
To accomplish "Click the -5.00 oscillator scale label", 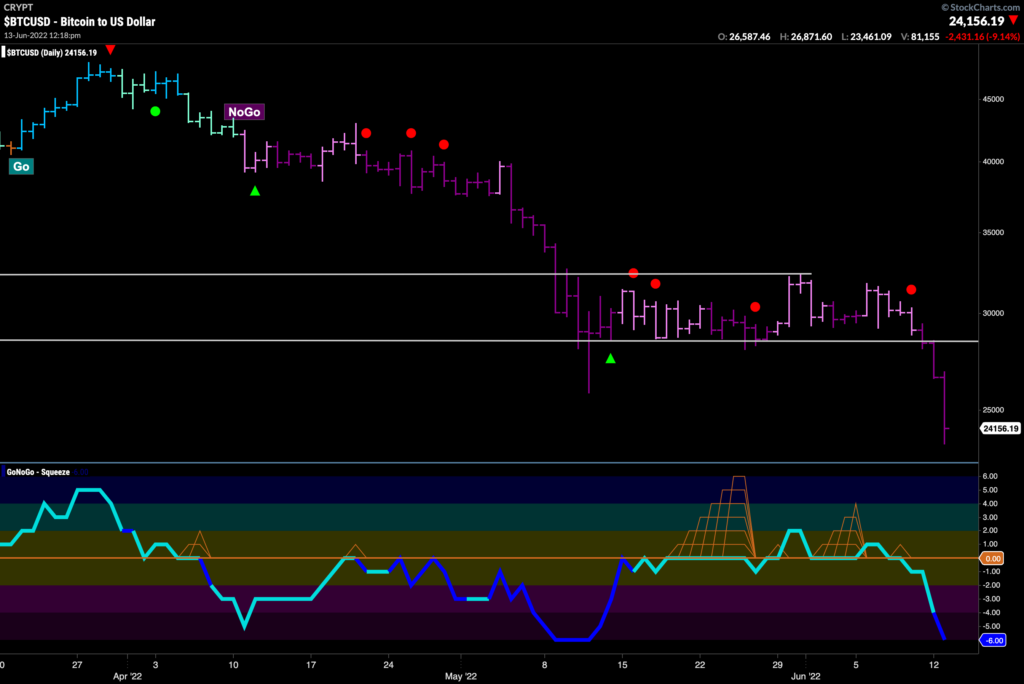I will [990, 627].
